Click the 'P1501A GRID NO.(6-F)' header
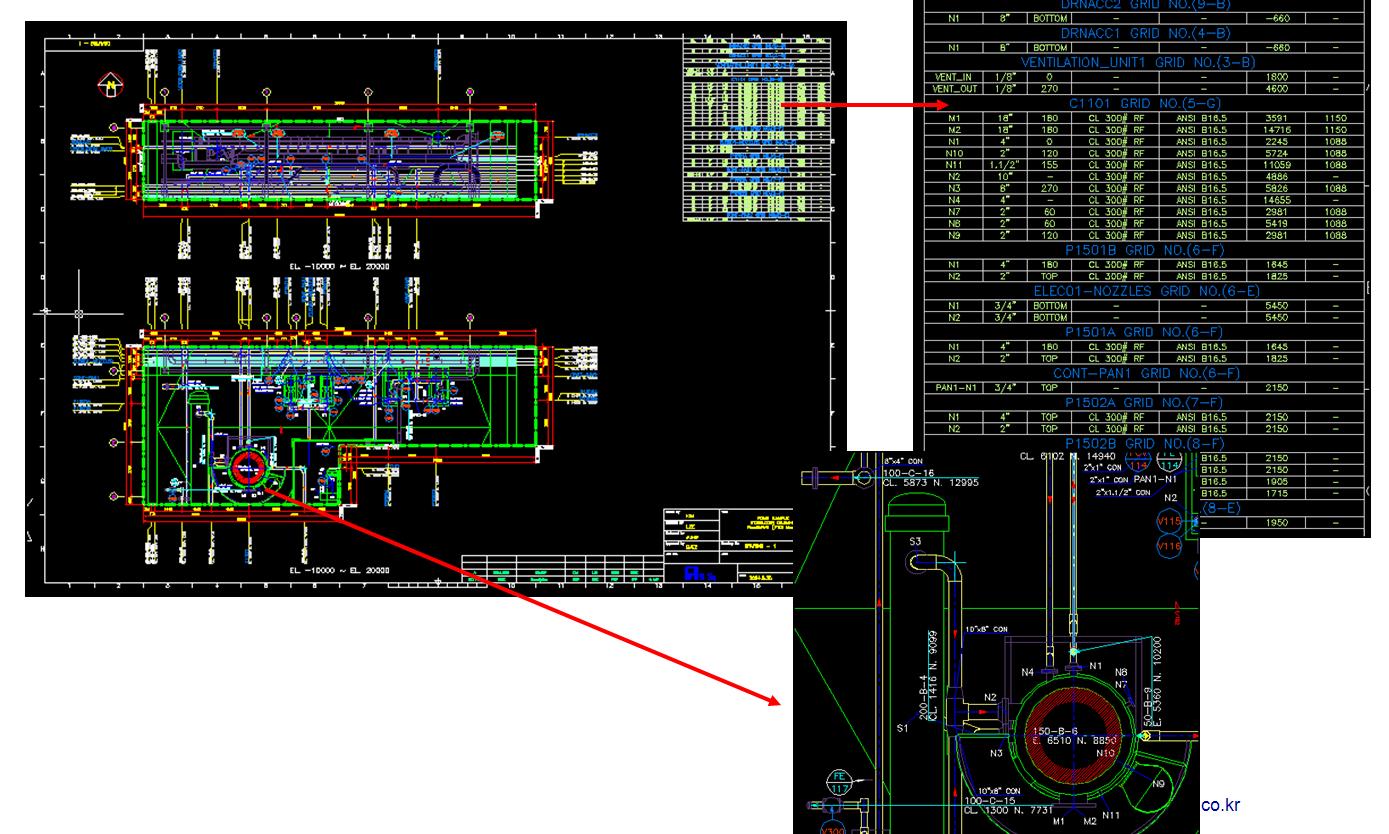Image resolution: width=1389 pixels, height=834 pixels. [1145, 331]
